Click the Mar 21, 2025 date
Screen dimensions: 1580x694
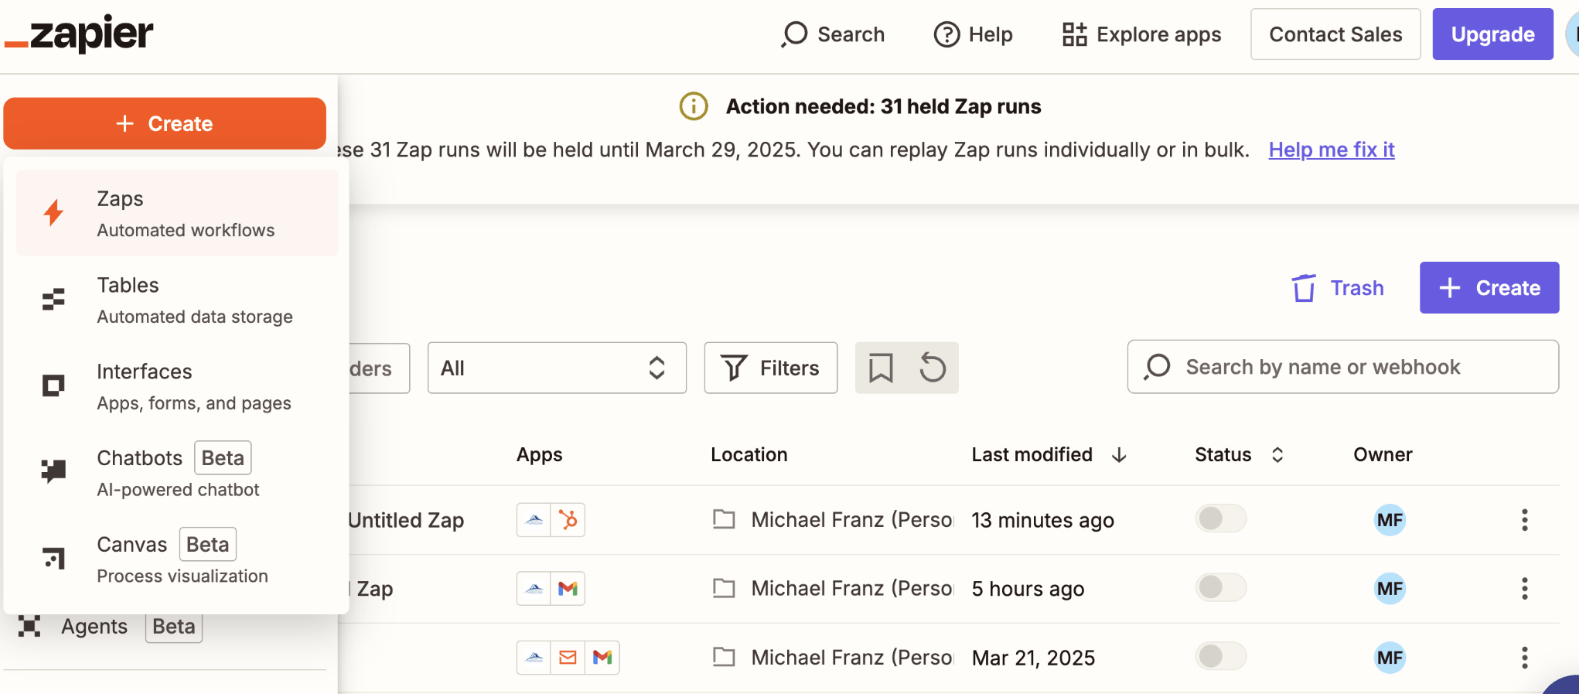tap(1033, 659)
